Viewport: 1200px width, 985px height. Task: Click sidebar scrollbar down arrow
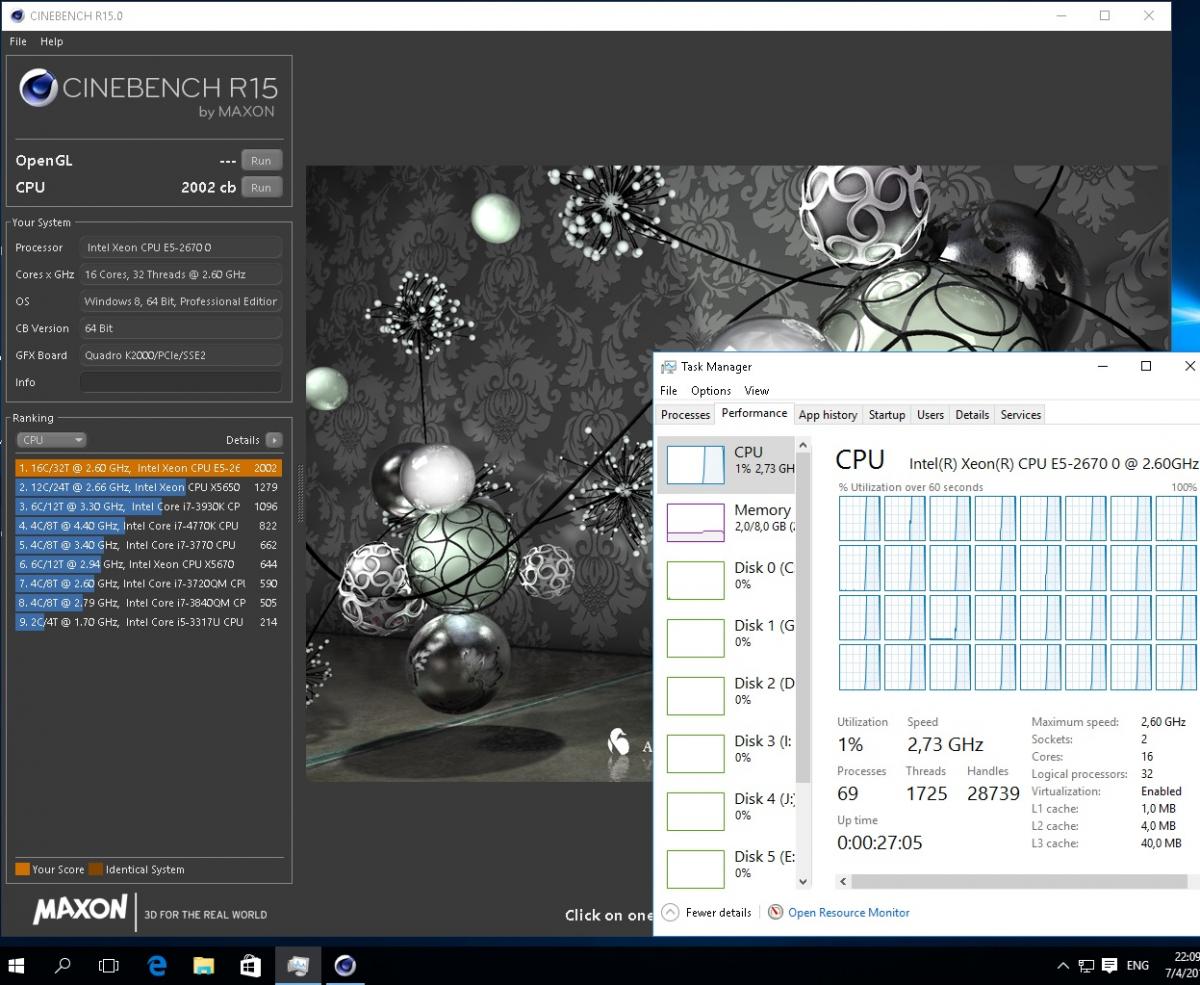coord(802,881)
